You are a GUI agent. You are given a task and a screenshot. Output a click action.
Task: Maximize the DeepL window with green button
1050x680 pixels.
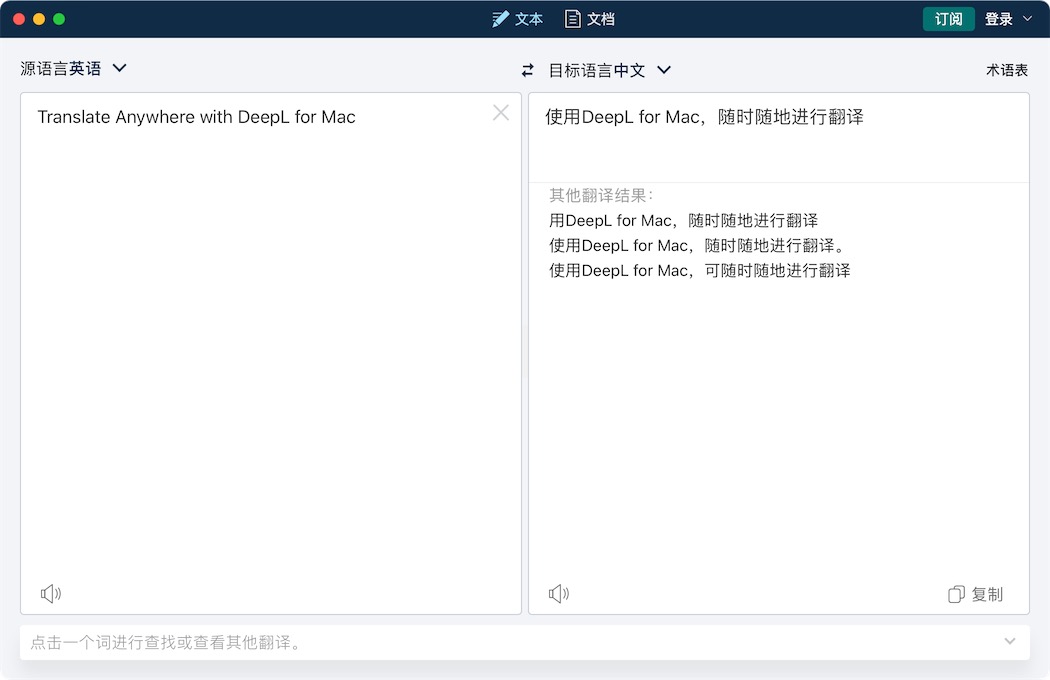coord(59,19)
